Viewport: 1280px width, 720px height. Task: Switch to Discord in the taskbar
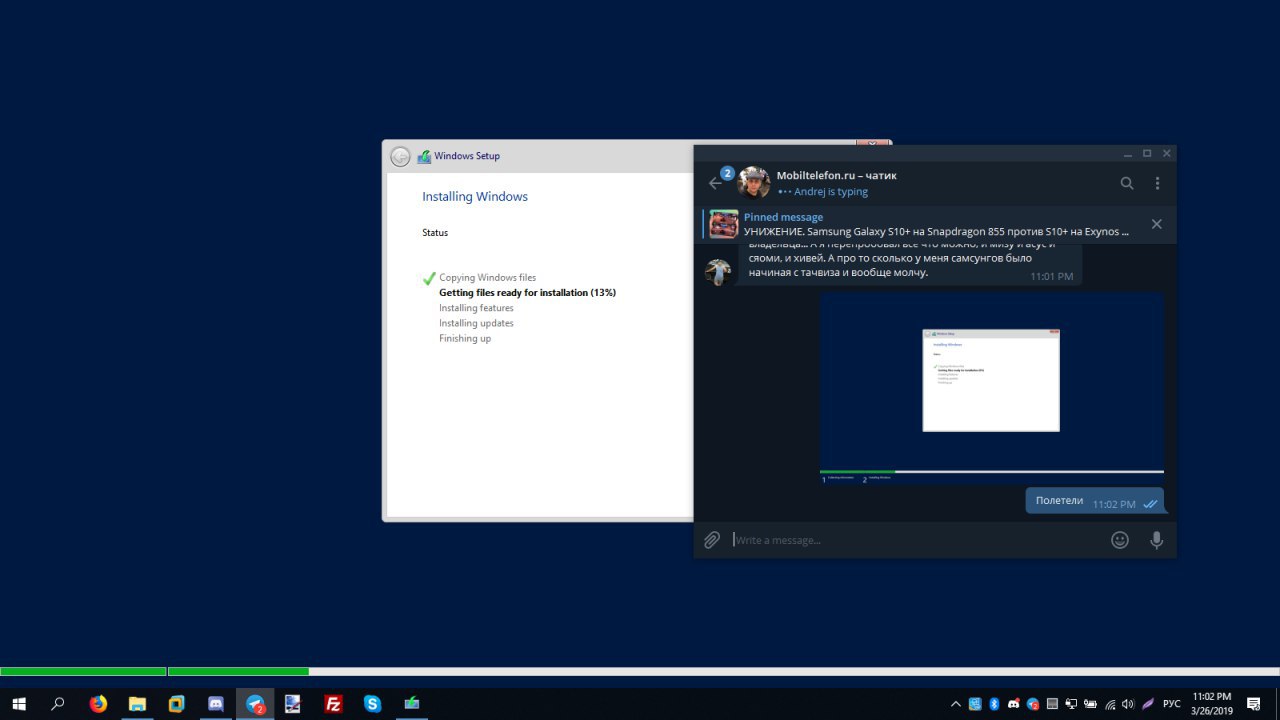[215, 704]
